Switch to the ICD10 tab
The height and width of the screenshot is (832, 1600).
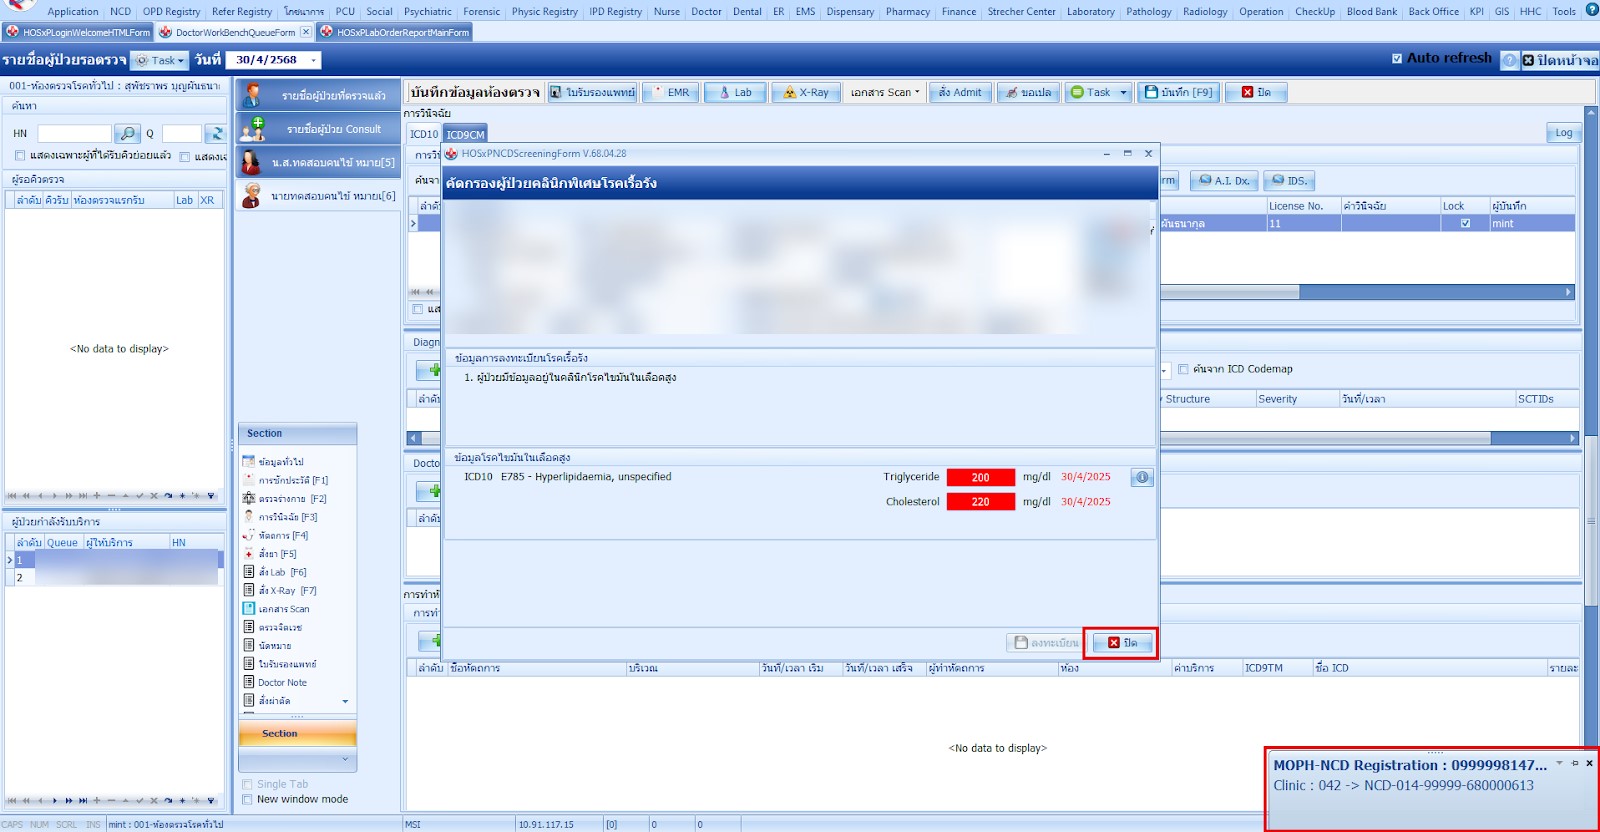click(x=424, y=134)
